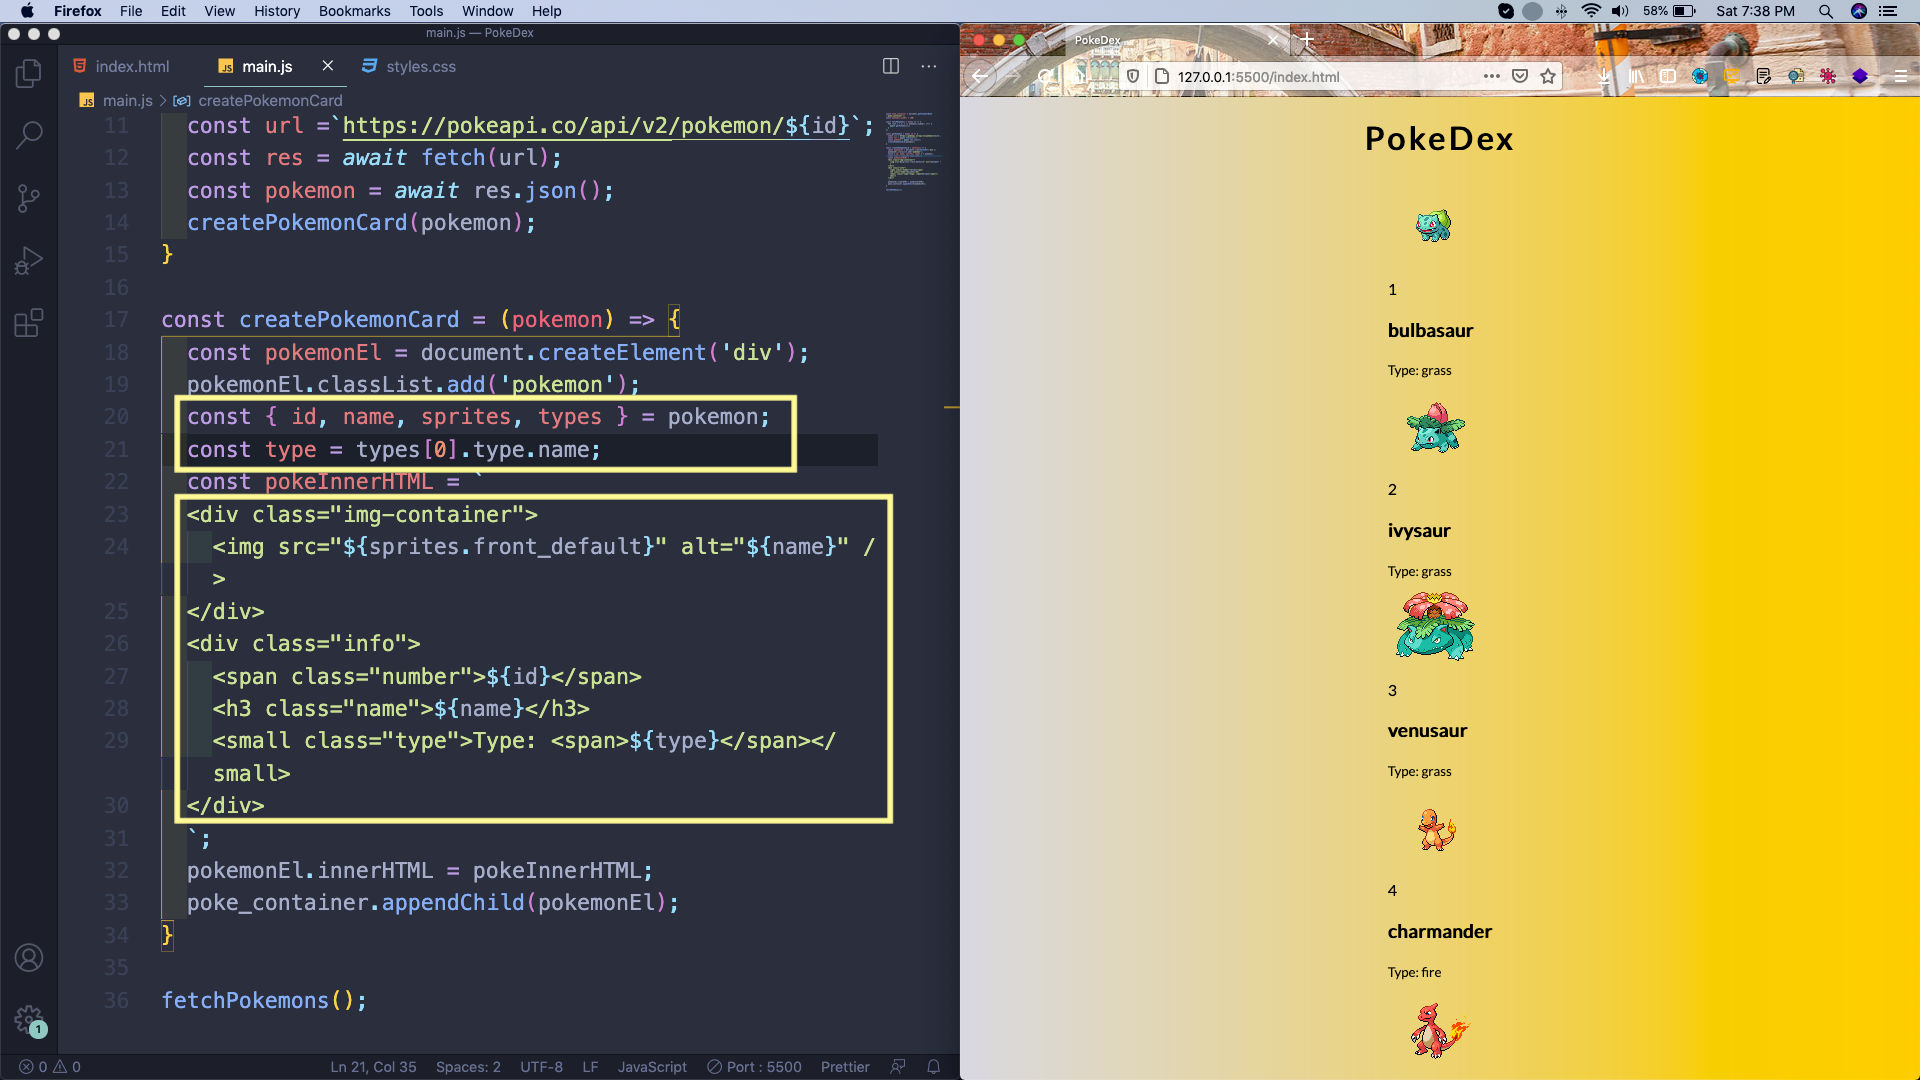
Task: Click the purple layered extension icon
Action: point(1860,76)
